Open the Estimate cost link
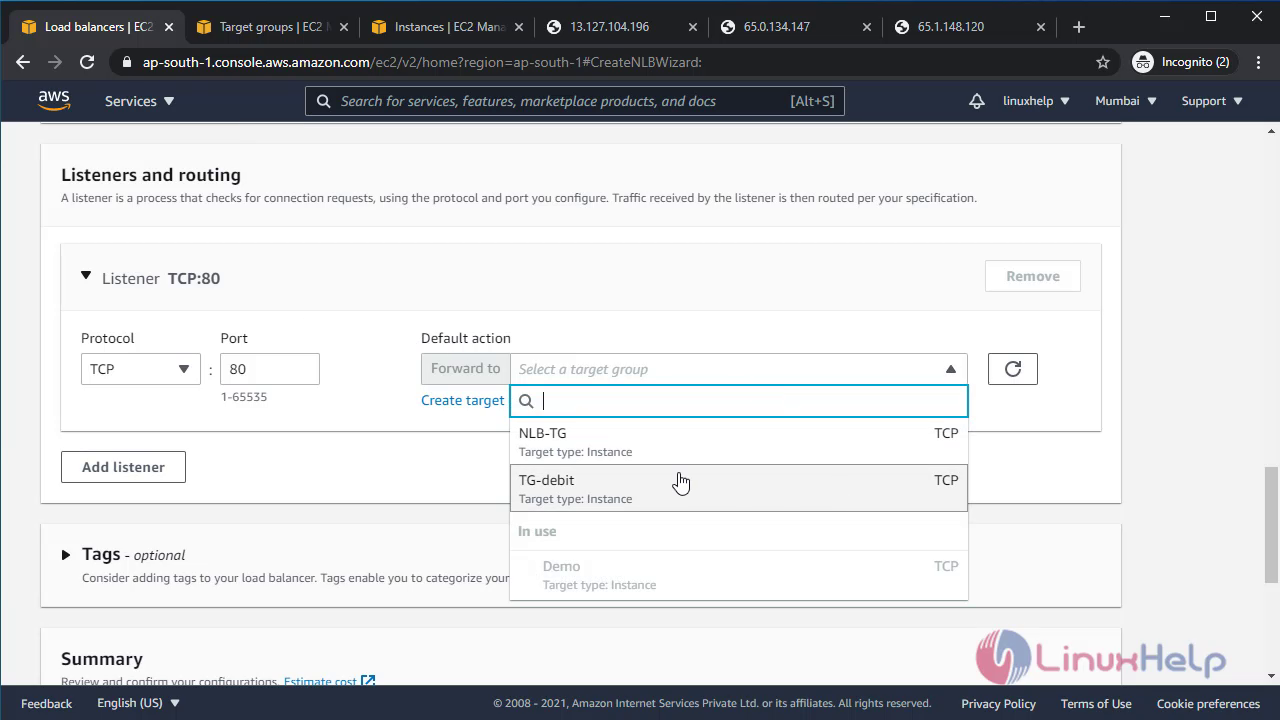 (329, 682)
